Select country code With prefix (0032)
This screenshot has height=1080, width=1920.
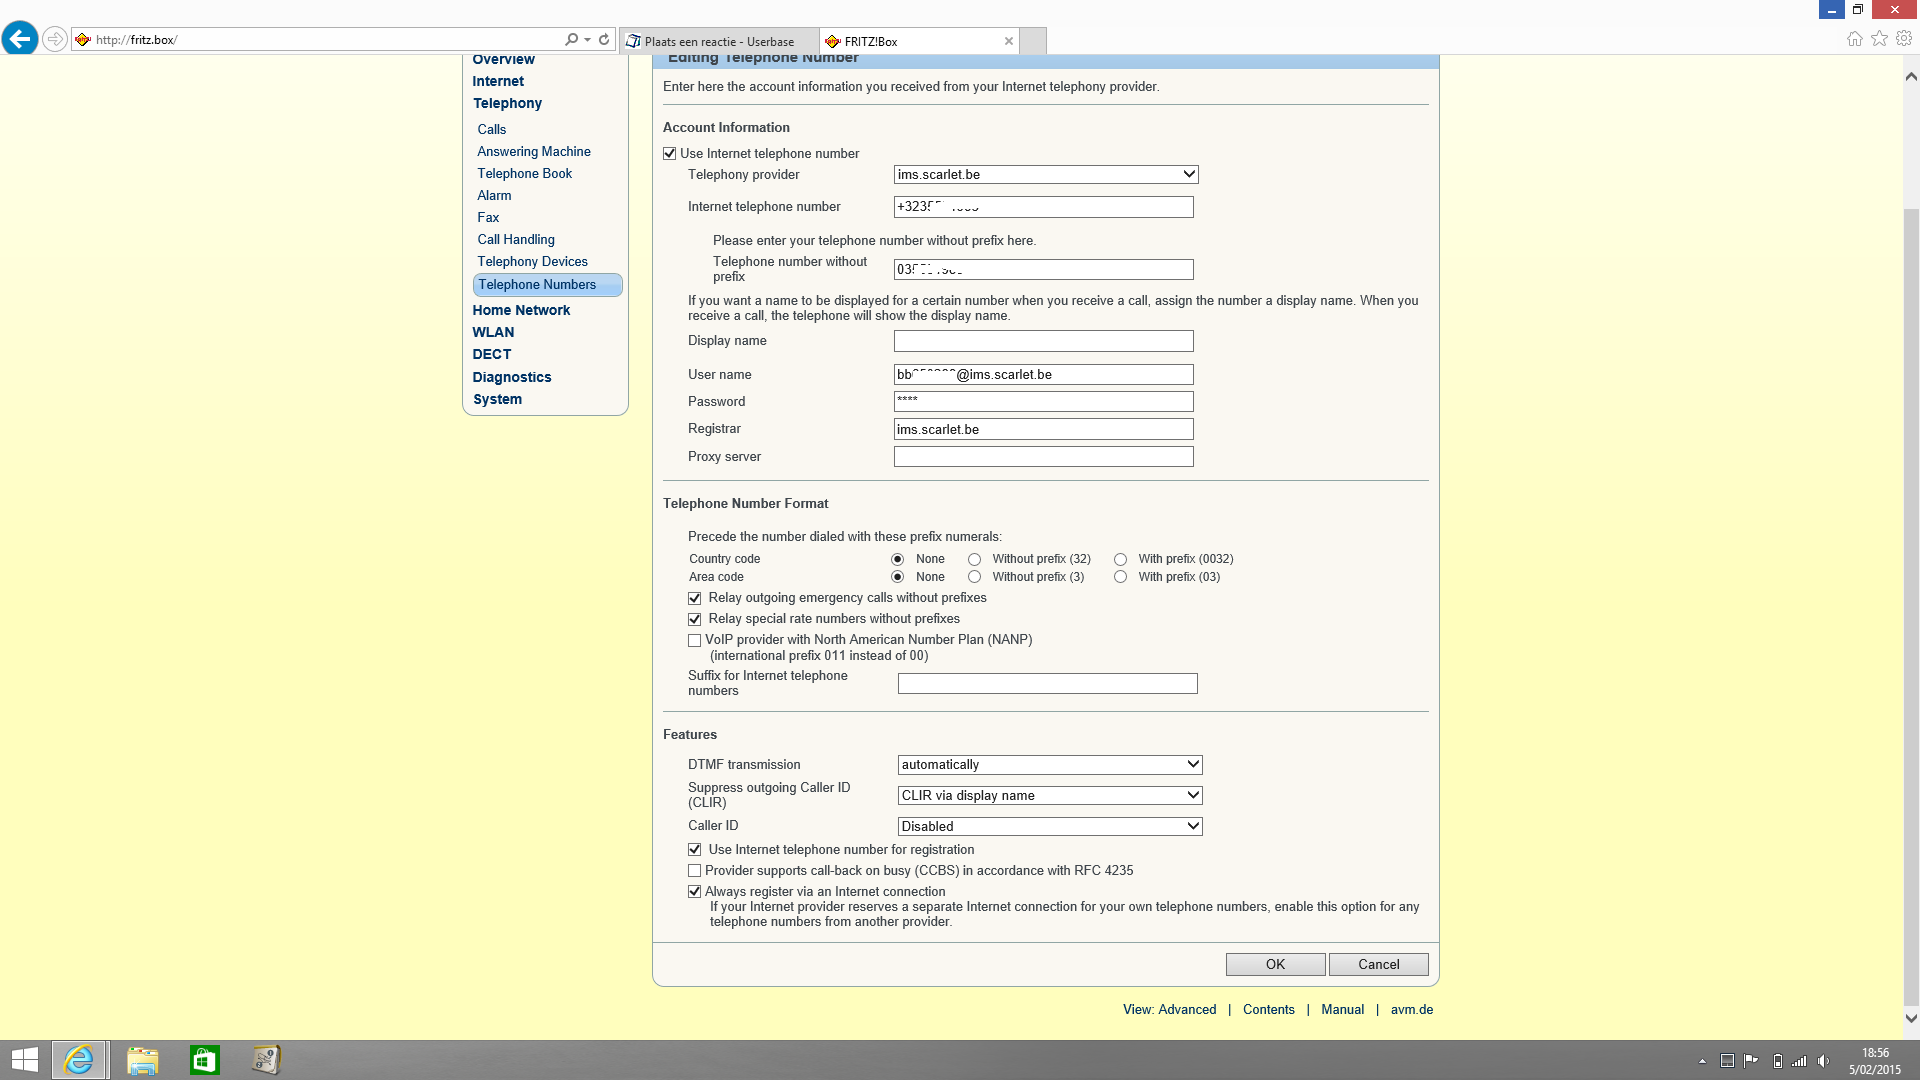click(1120, 560)
